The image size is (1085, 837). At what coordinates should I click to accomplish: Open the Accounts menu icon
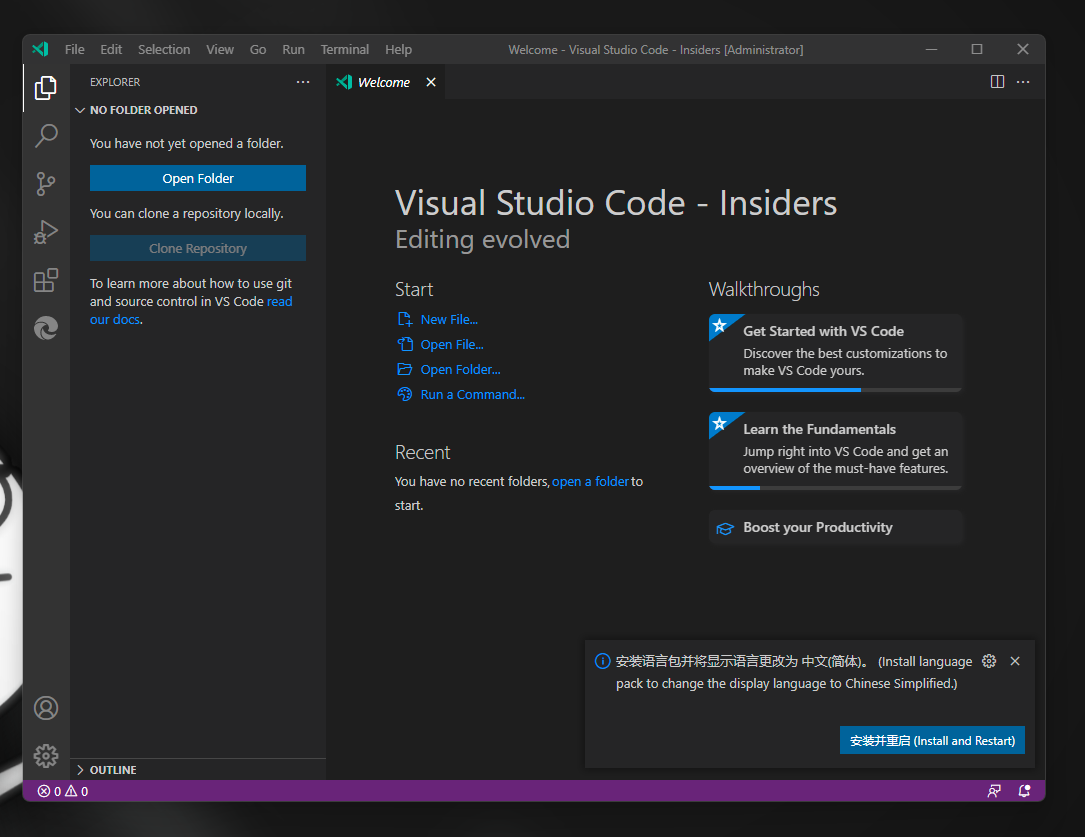[46, 708]
